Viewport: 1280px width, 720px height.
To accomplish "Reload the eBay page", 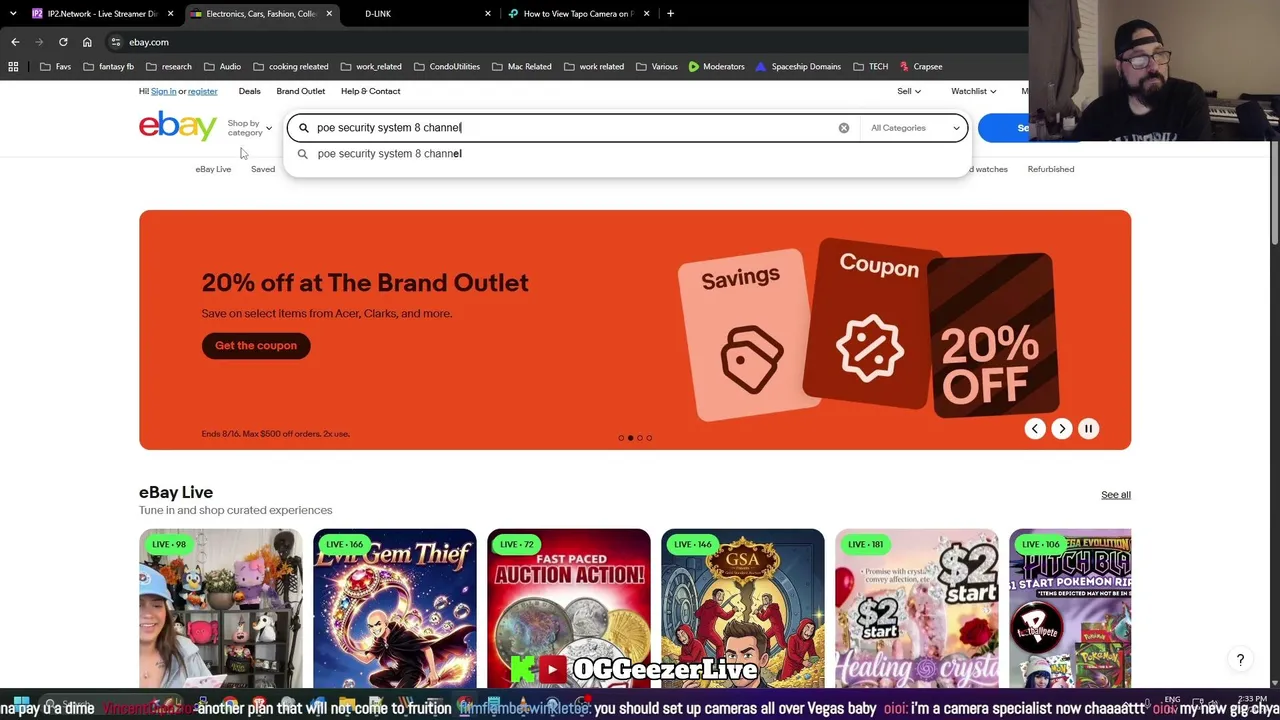I will click(x=63, y=42).
